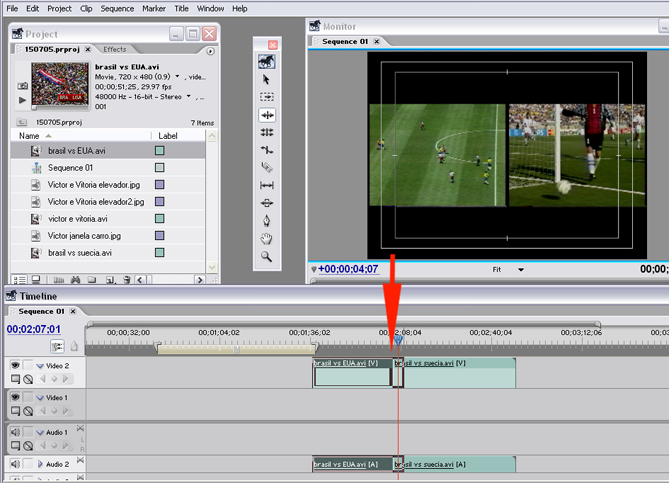Image resolution: width=669 pixels, height=483 pixels.
Task: Select the Selection arrow tool
Action: 267,79
